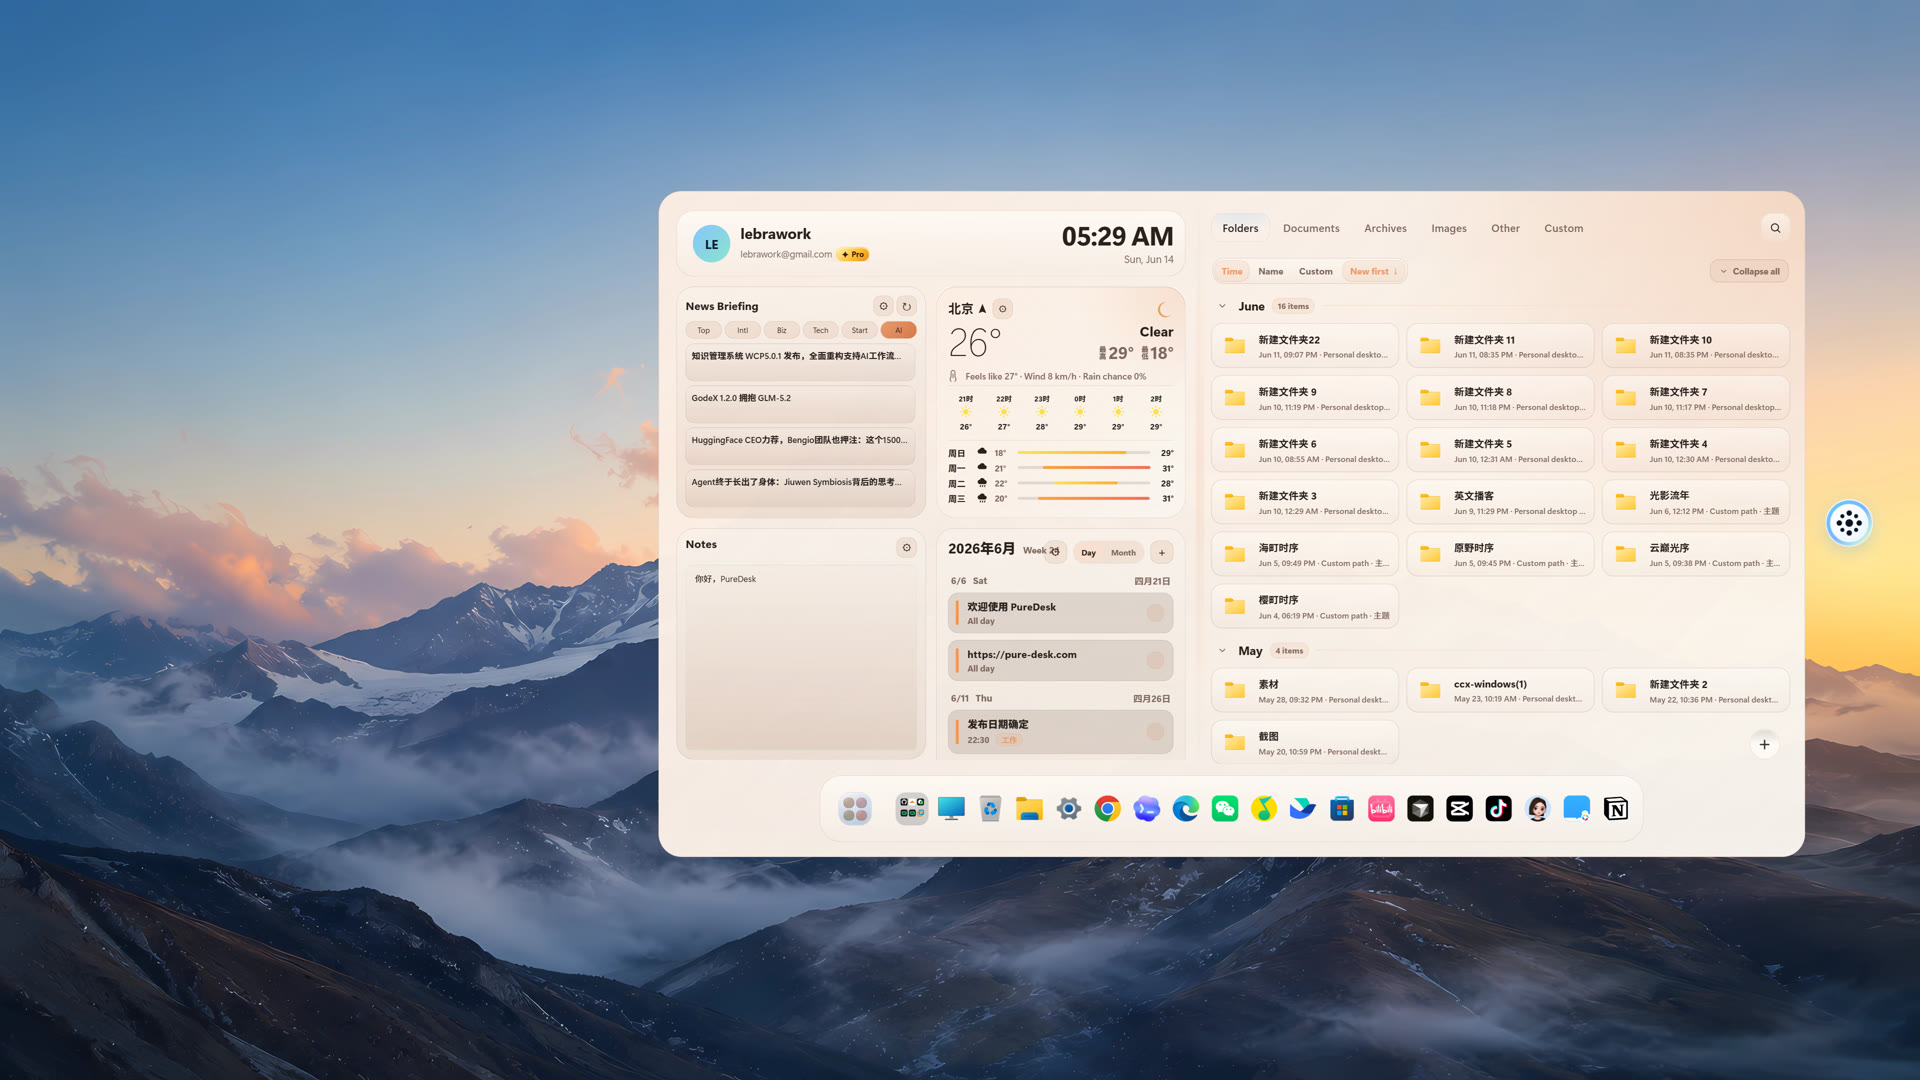1920x1080 pixels.
Task: Open the 新建文件夹22 folder
Action: point(1305,346)
